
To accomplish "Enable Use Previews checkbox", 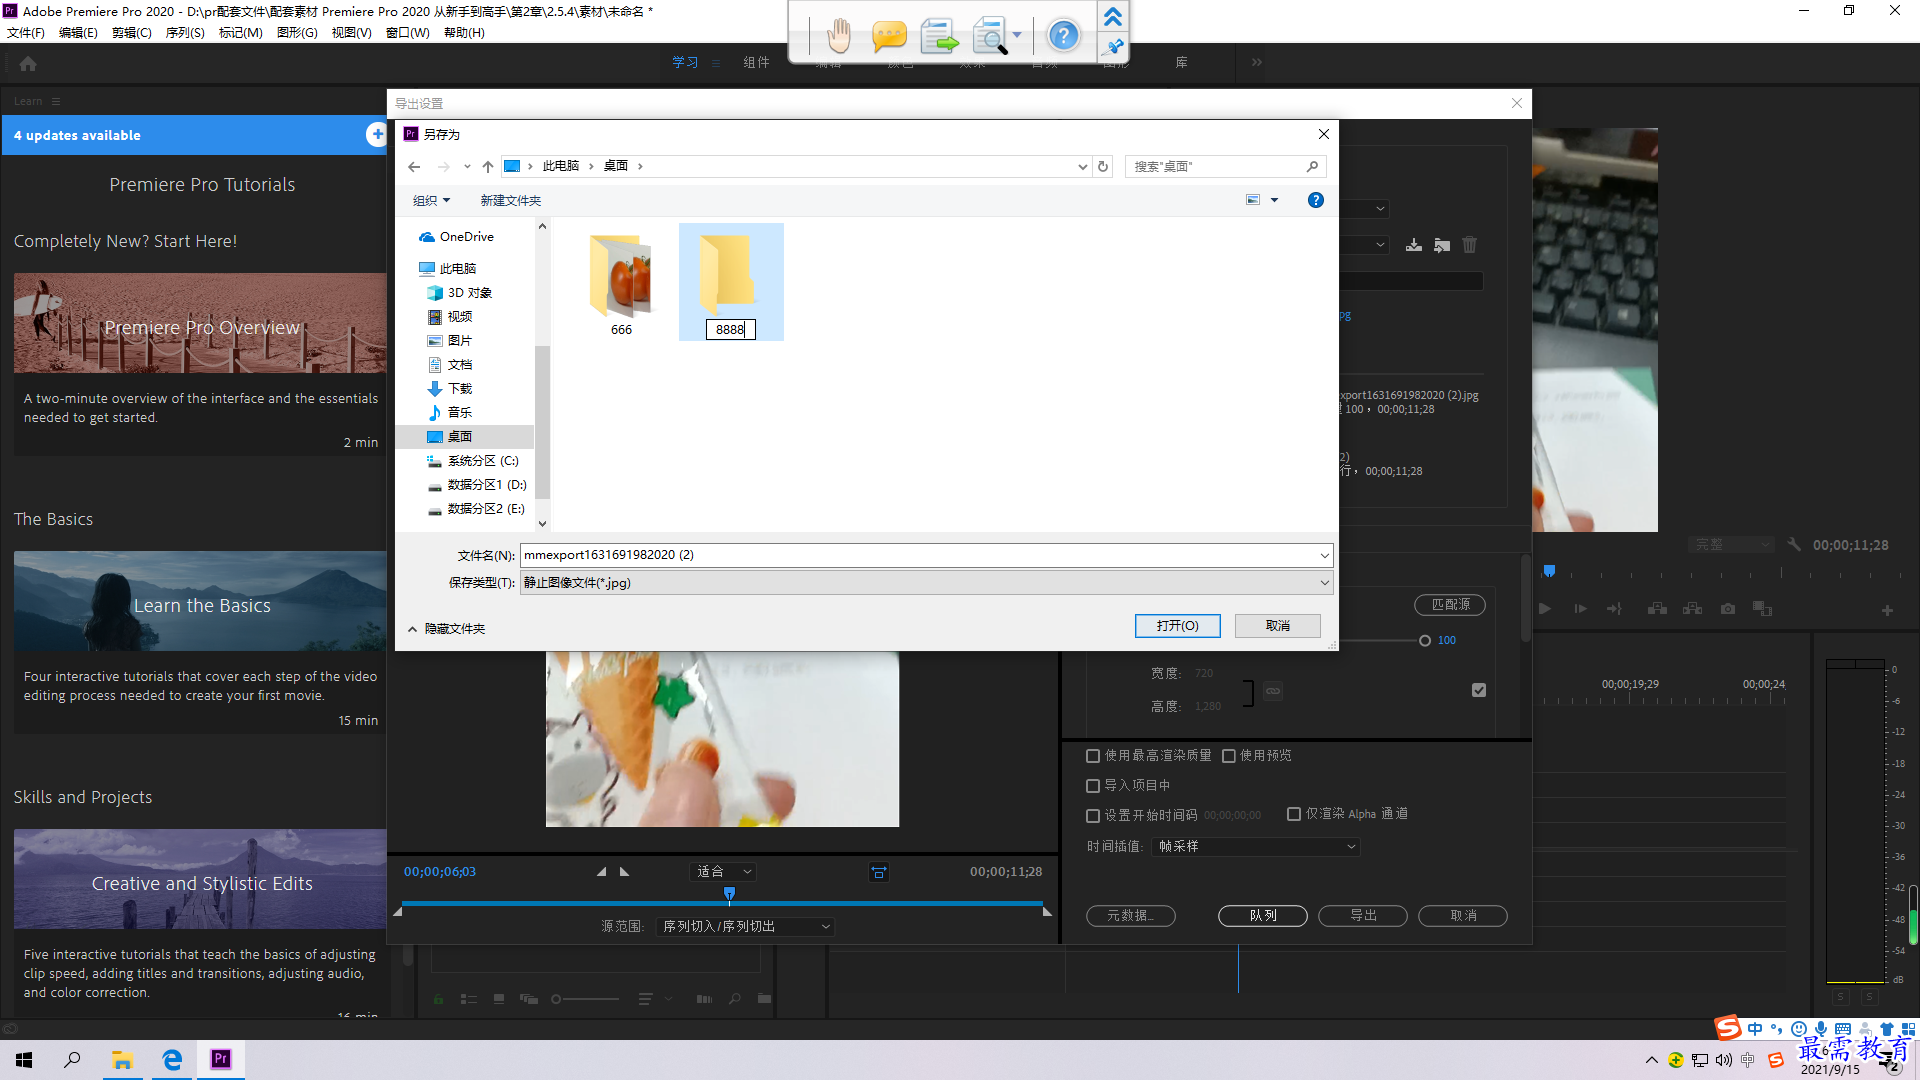I will [x=1229, y=756].
